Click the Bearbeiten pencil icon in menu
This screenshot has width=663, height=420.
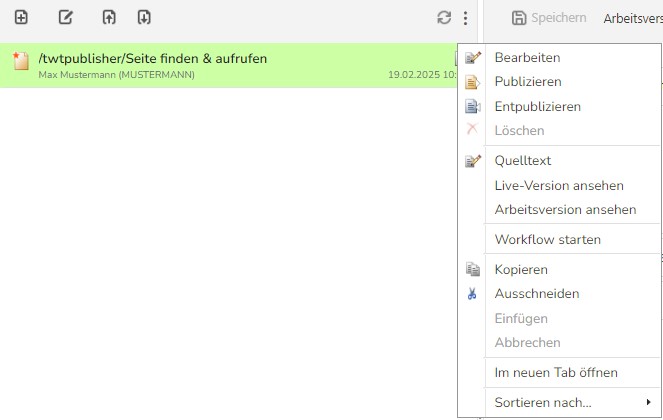coord(473,57)
